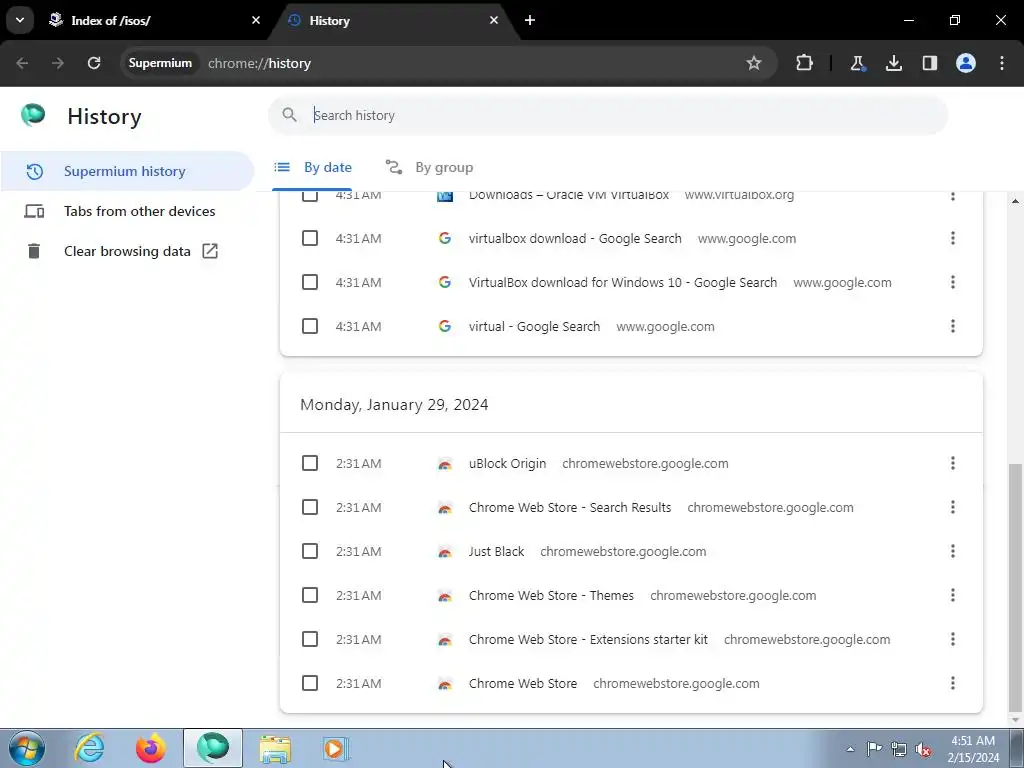The width and height of the screenshot is (1024, 768).
Task: Open the virtualbox download - Google Search link
Action: click(575, 238)
